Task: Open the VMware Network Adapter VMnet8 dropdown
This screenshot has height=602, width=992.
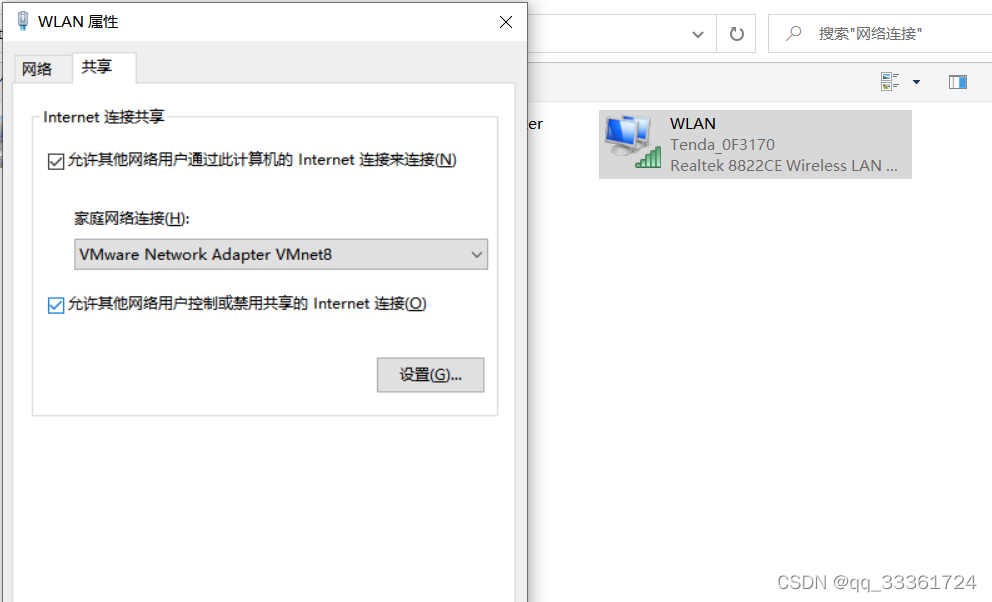Action: tap(281, 254)
